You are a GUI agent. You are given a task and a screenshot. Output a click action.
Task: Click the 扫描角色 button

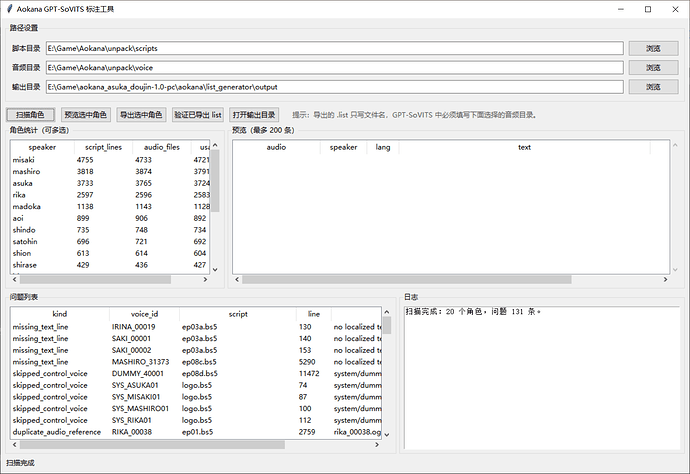(30, 115)
